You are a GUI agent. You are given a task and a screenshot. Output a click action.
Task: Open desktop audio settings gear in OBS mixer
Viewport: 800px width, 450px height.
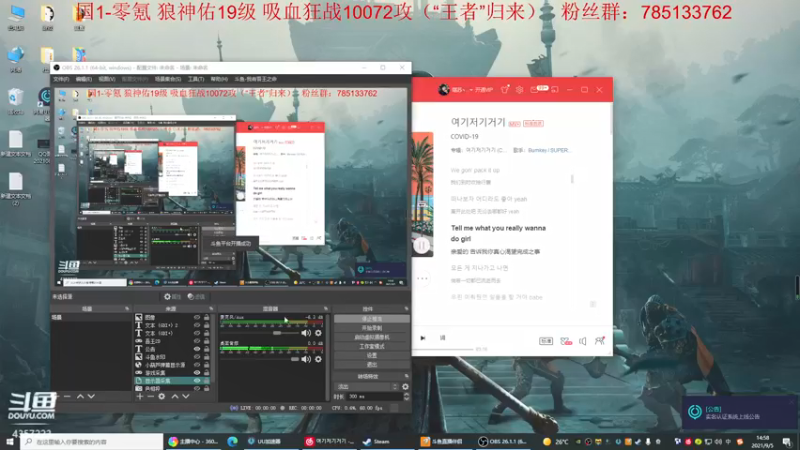pos(318,359)
